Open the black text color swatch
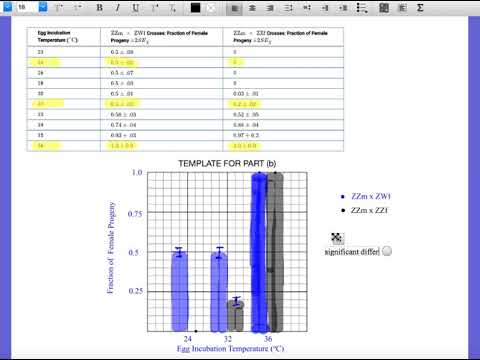The width and height of the screenshot is (480, 360). pyautogui.click(x=195, y=7)
